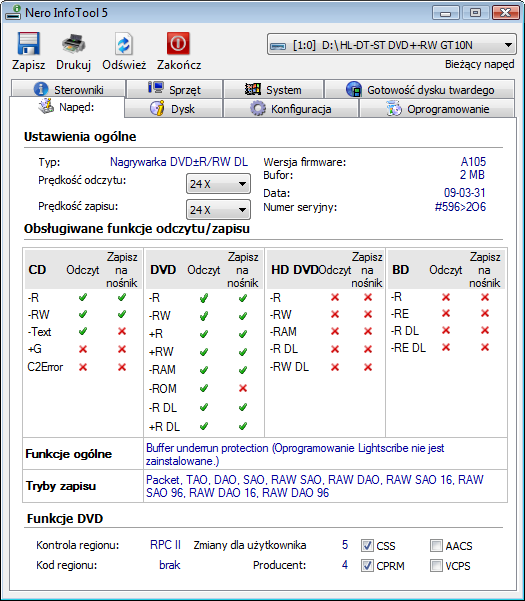Click the red Zakończ power icon
Screen dimensions: 525x601
click(x=178, y=43)
